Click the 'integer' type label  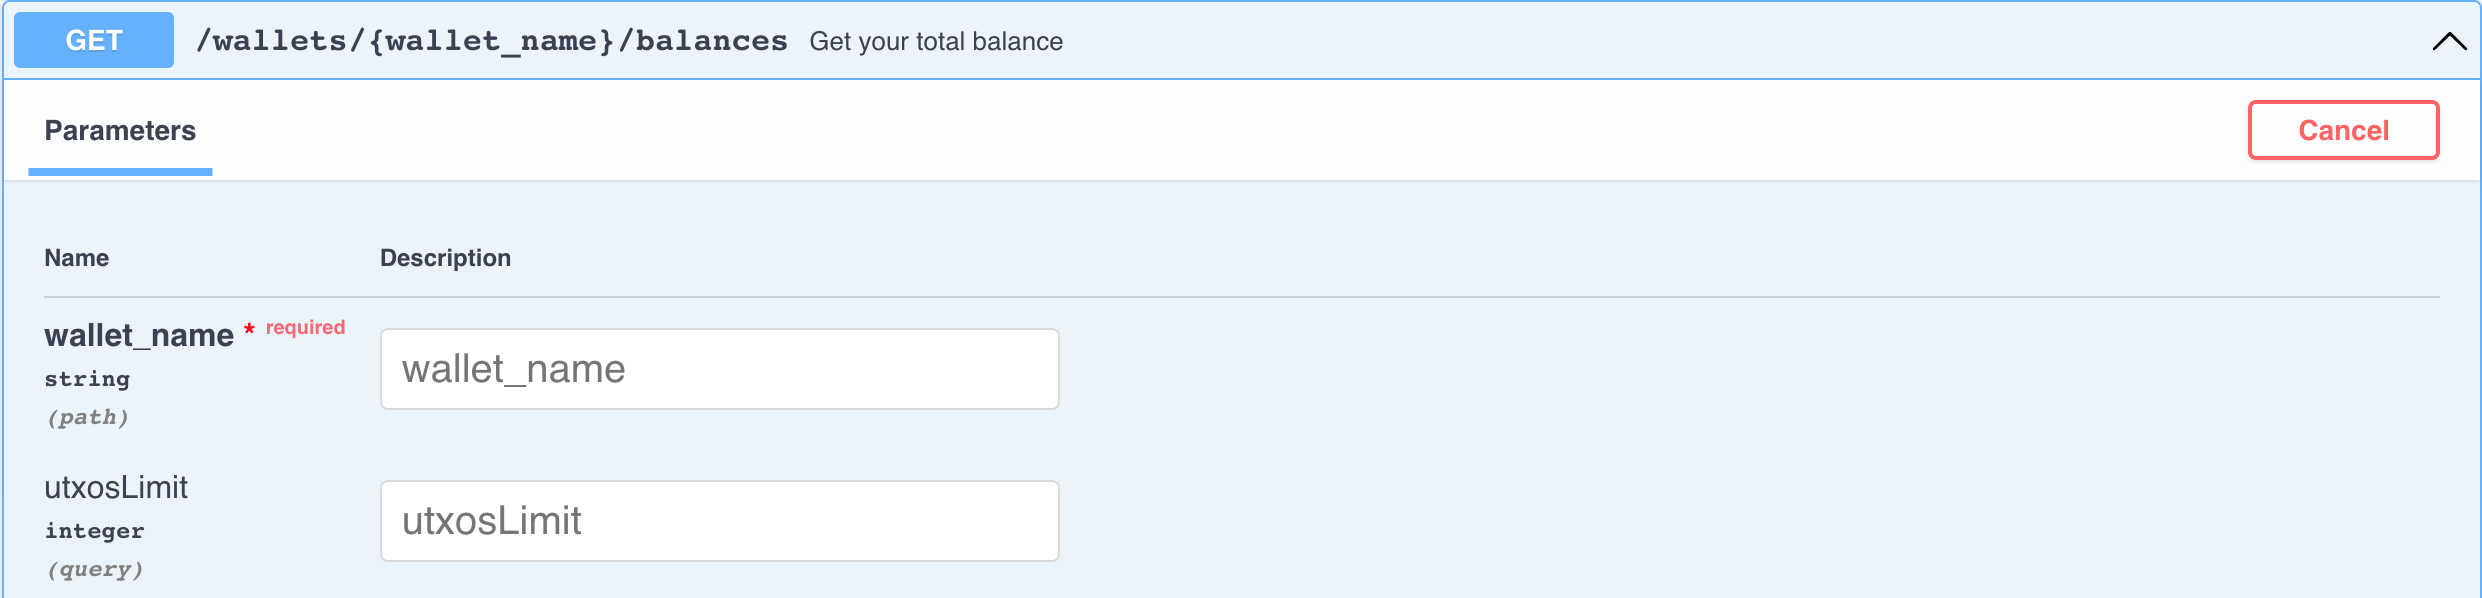[94, 531]
